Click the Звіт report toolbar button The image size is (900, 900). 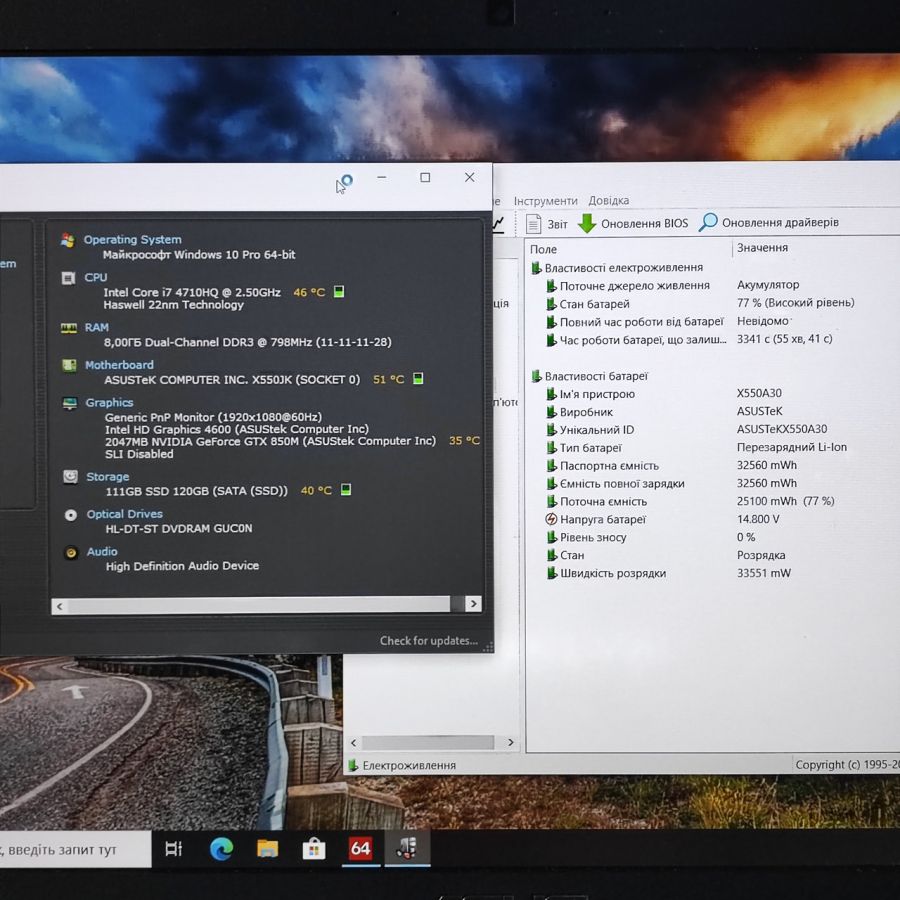pyautogui.click(x=547, y=224)
